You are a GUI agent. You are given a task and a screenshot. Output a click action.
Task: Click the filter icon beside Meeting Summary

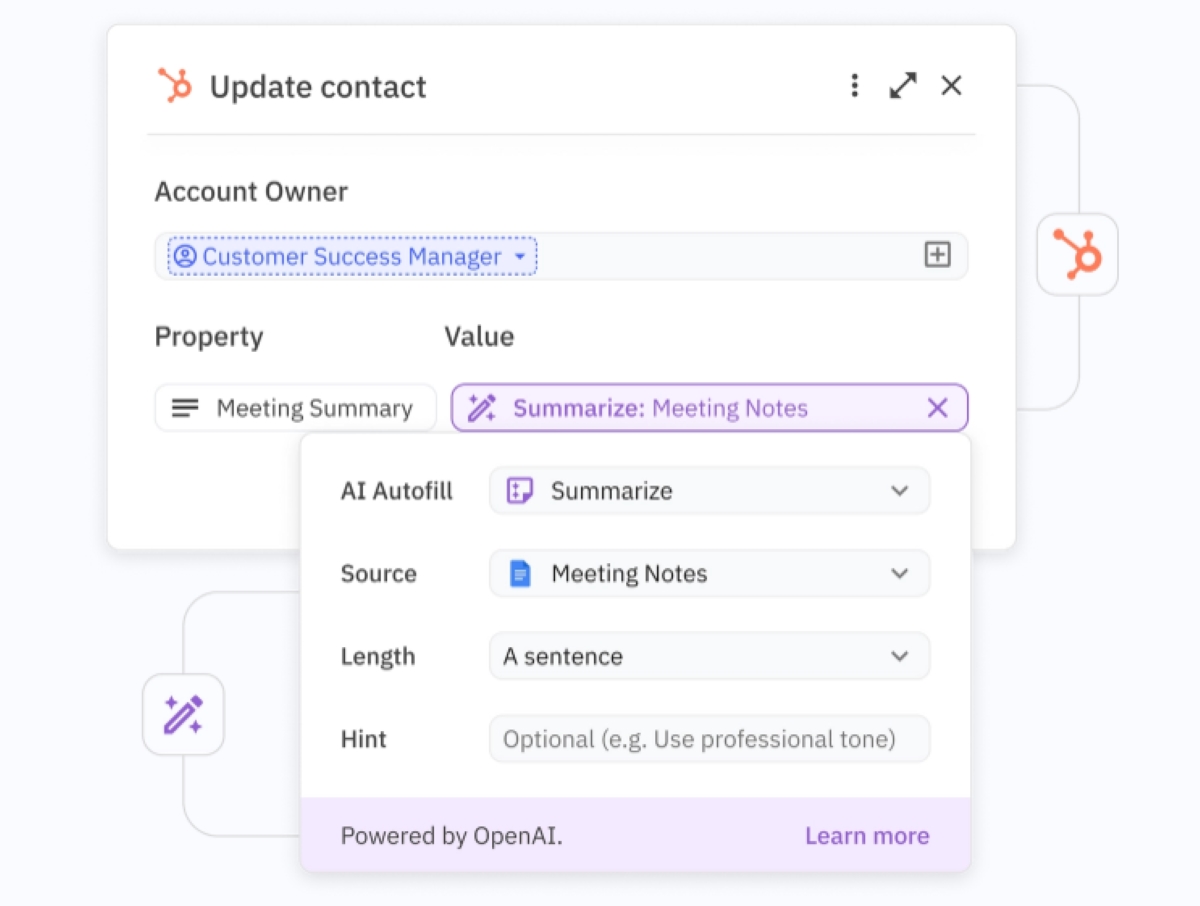tap(185, 407)
